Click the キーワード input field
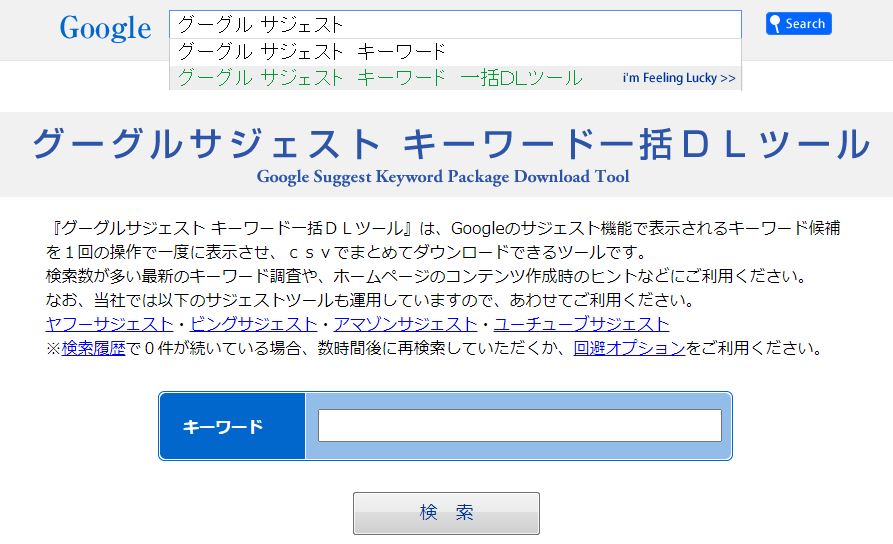This screenshot has height=544, width=893. (x=519, y=426)
